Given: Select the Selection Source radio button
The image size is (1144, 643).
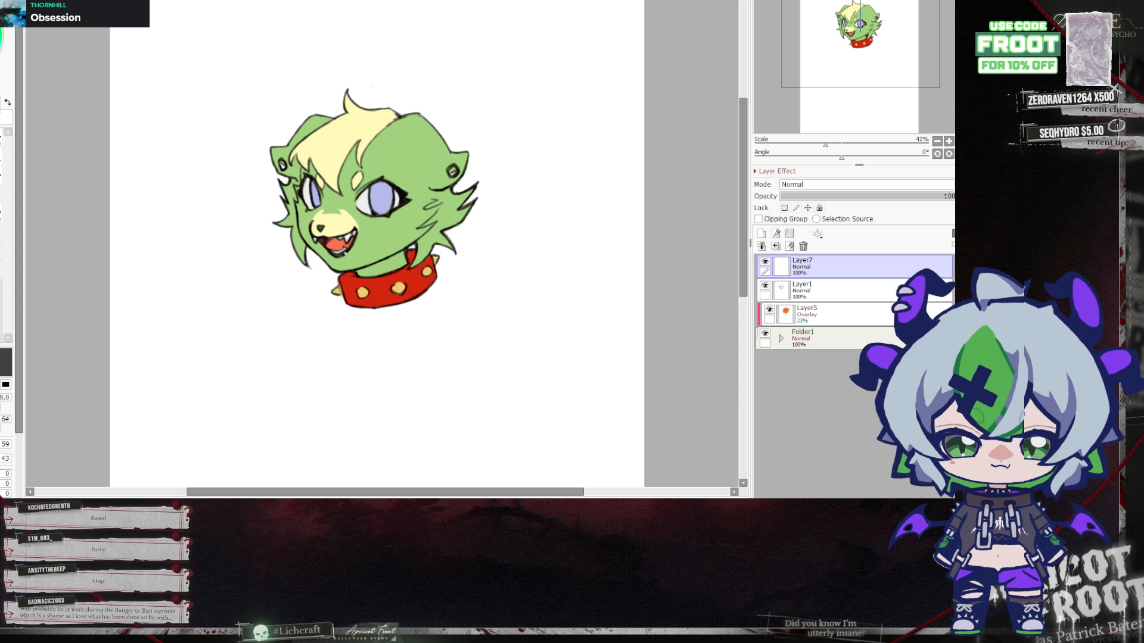Looking at the screenshot, I should pyautogui.click(x=816, y=219).
